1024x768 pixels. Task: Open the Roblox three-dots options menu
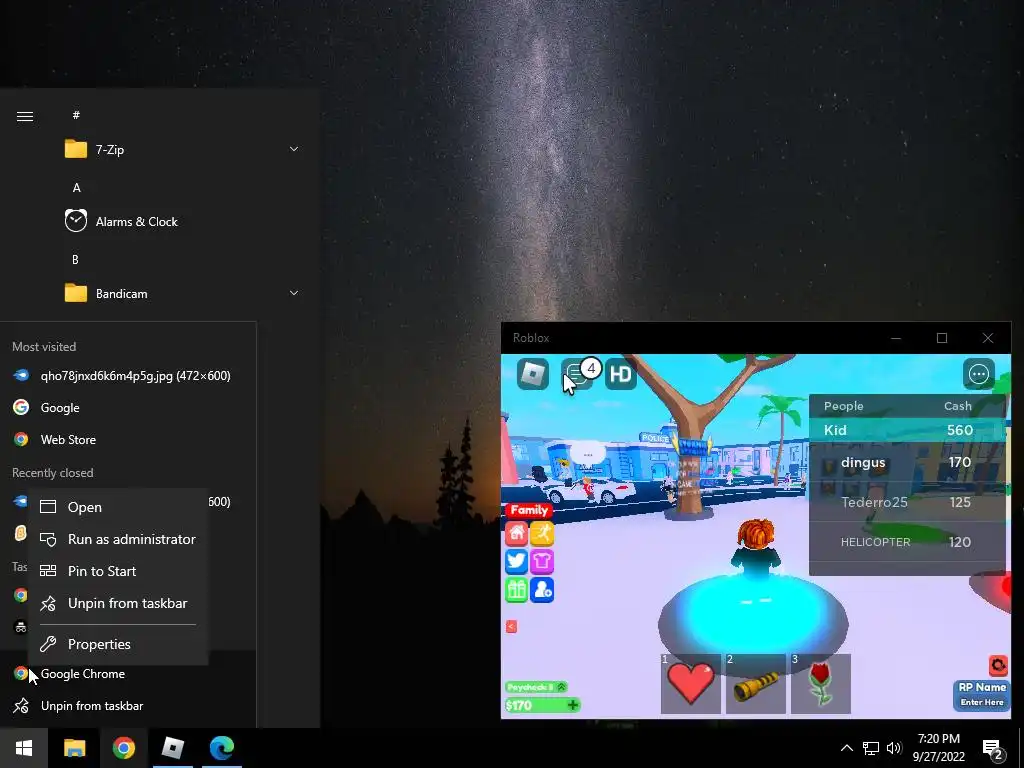[x=978, y=374]
